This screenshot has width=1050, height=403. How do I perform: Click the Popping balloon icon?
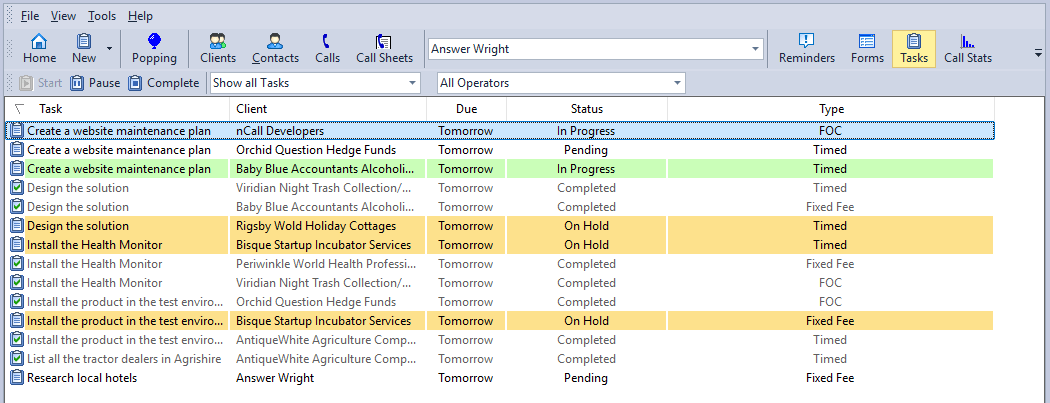pos(154,49)
